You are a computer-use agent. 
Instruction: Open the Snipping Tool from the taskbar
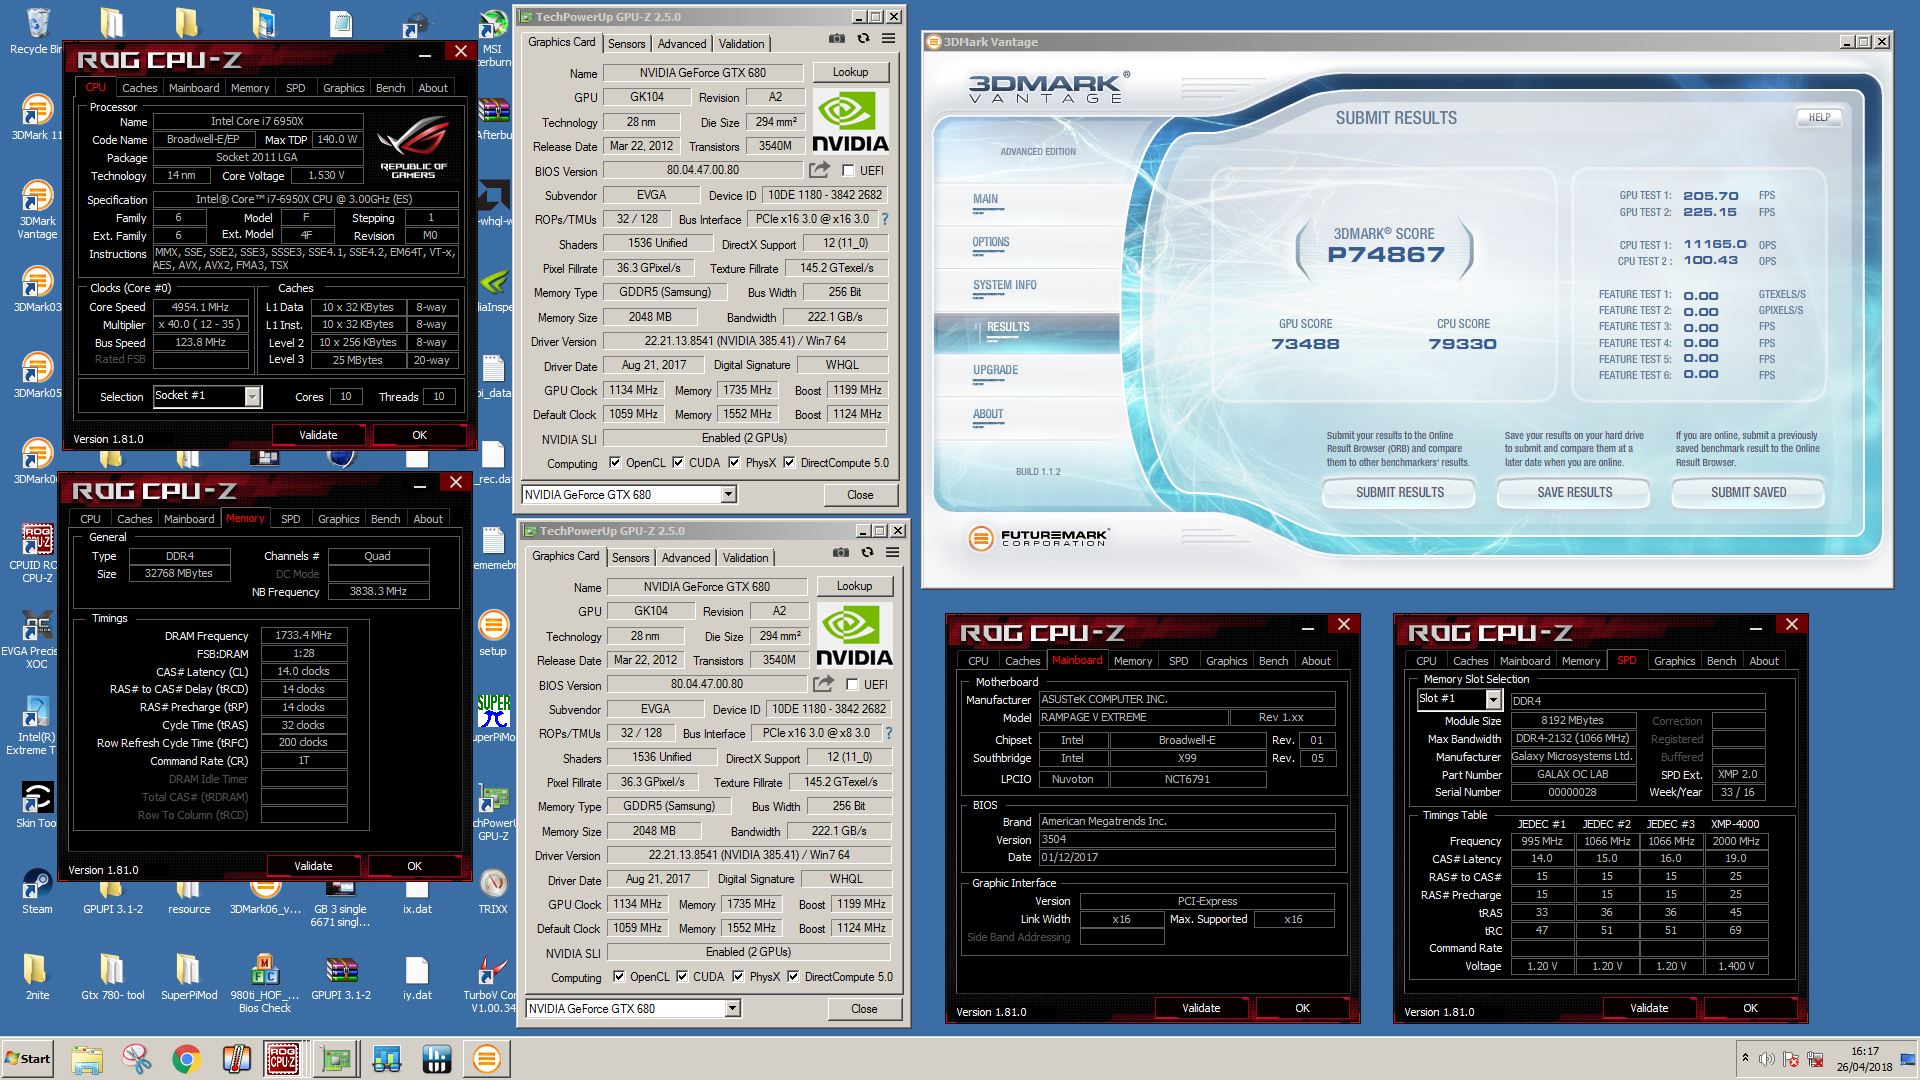(x=136, y=1059)
